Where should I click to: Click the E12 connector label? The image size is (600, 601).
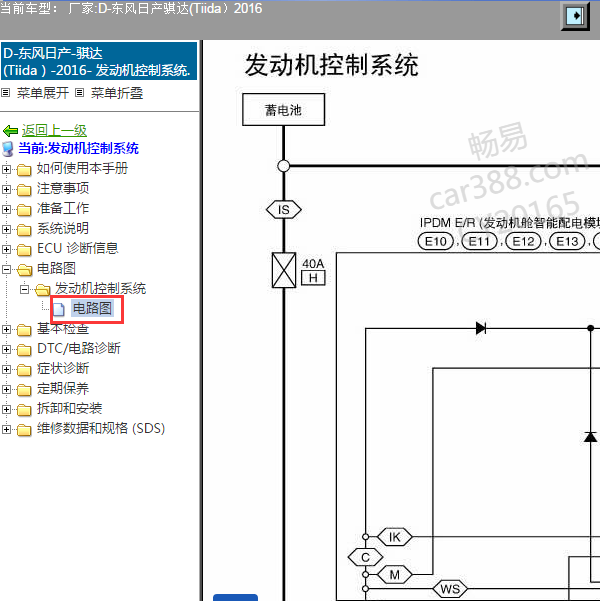click(x=523, y=241)
